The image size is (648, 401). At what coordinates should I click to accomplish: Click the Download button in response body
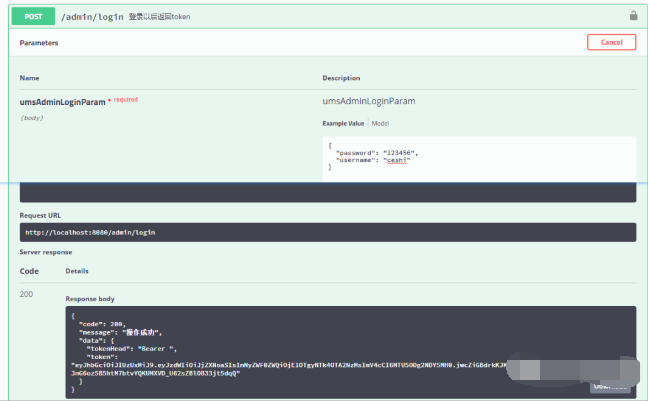tap(610, 386)
